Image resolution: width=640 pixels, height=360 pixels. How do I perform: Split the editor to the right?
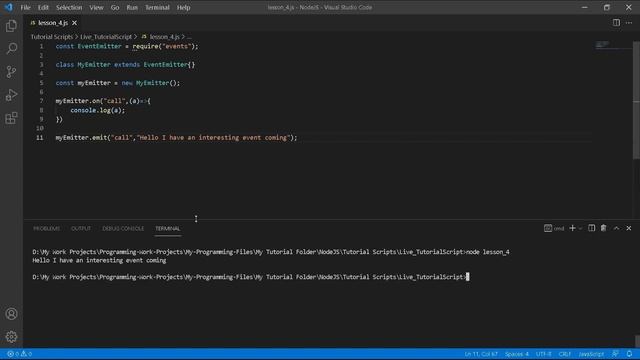click(616, 23)
